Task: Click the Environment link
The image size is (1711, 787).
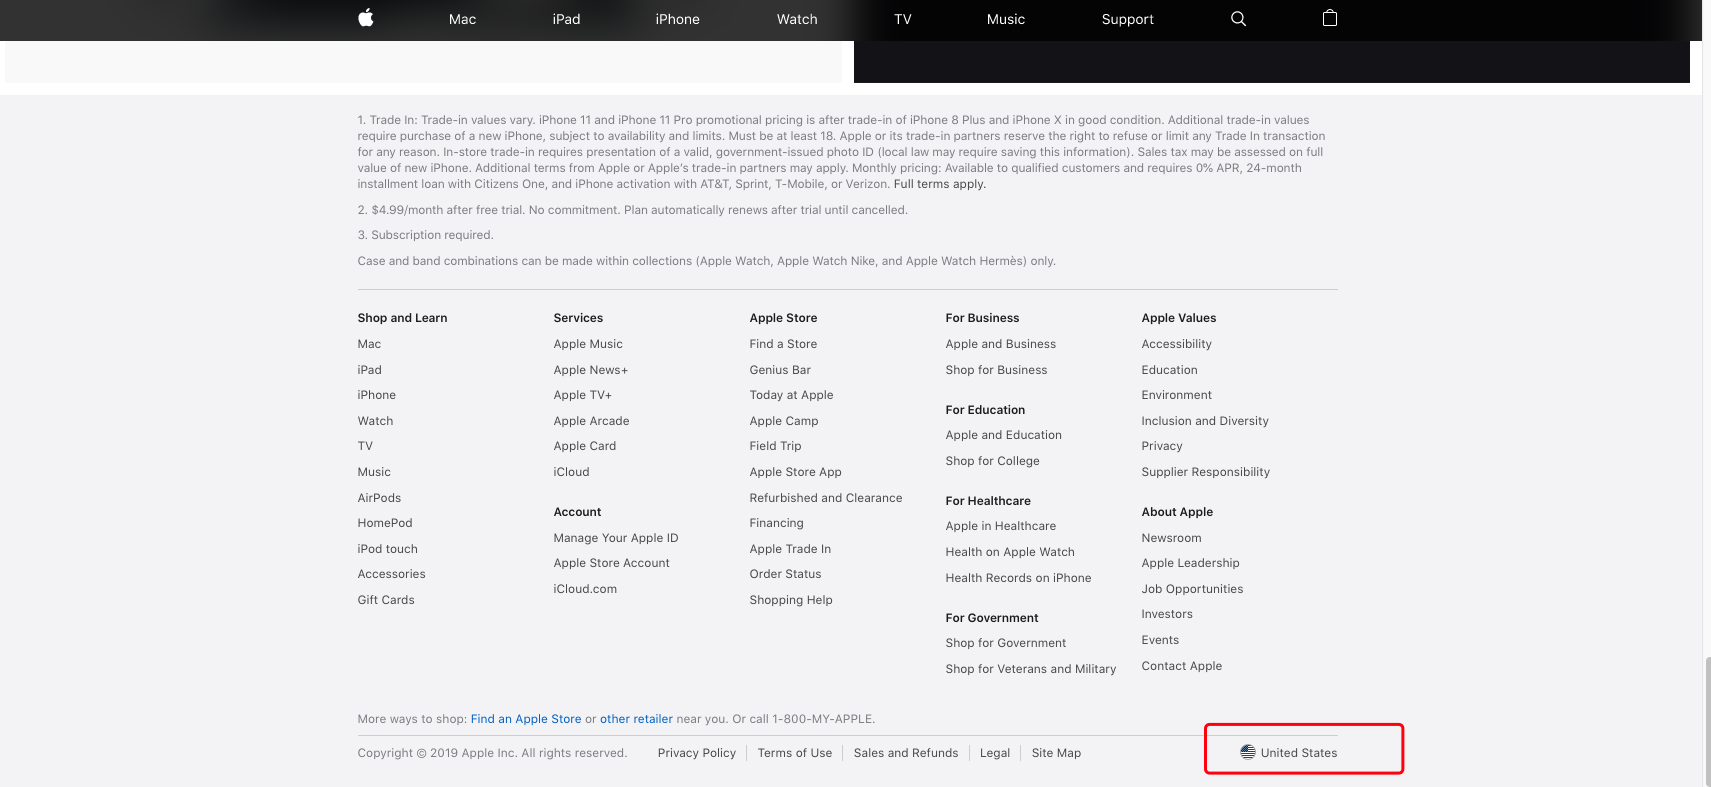Action: pos(1177,395)
